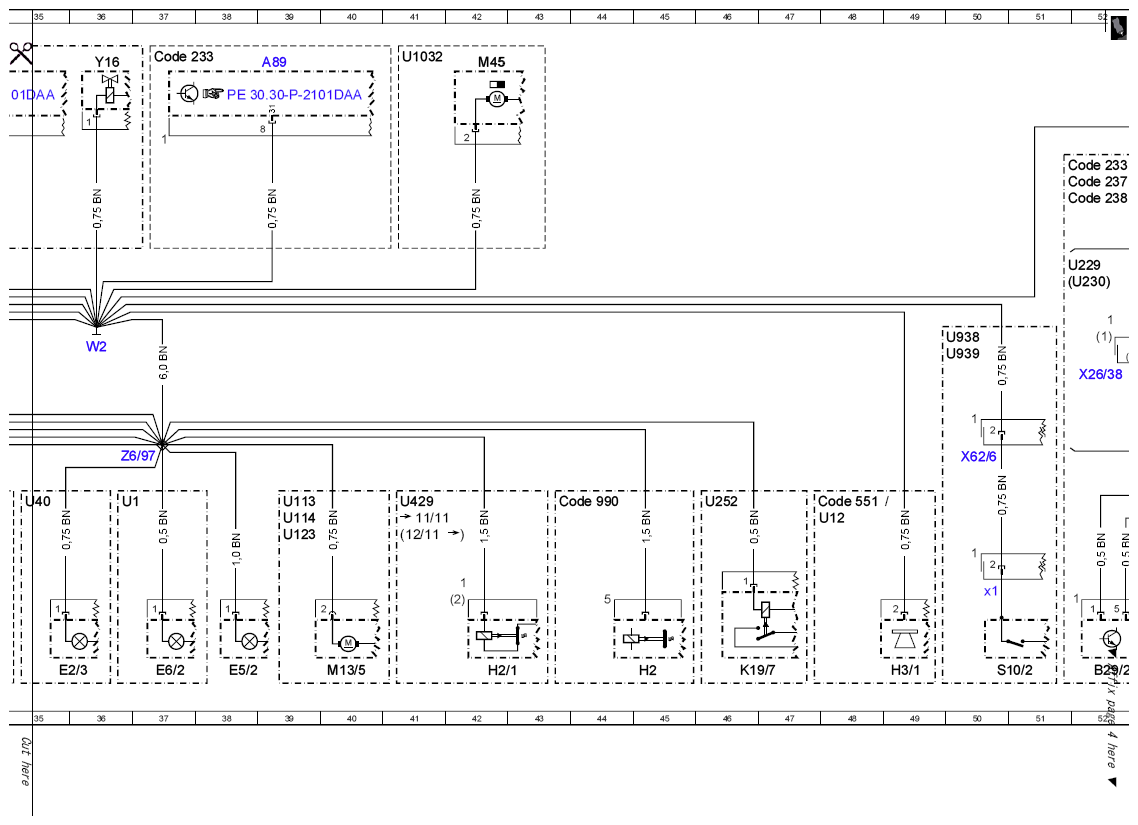Select the E6/2 lamp symbol
Screen dimensions: 1138x825
tap(176, 641)
